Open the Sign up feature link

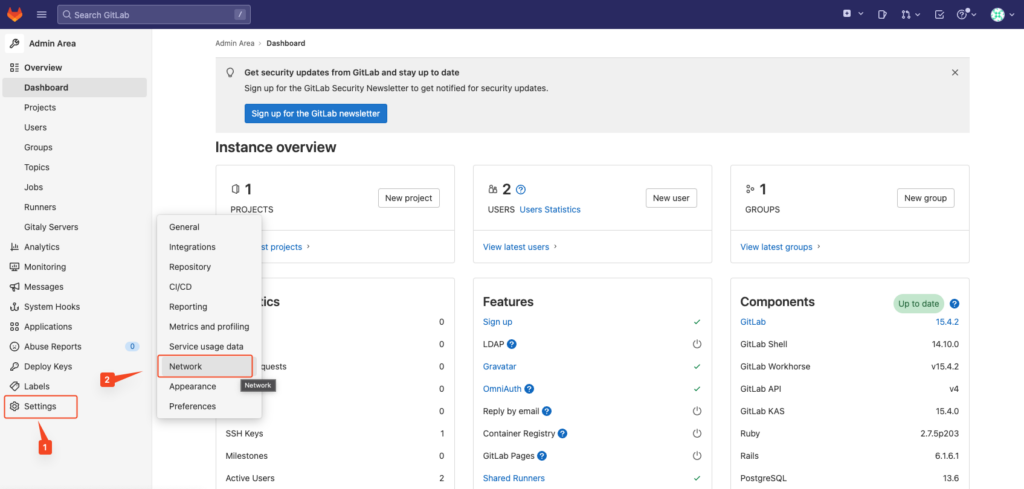point(498,322)
